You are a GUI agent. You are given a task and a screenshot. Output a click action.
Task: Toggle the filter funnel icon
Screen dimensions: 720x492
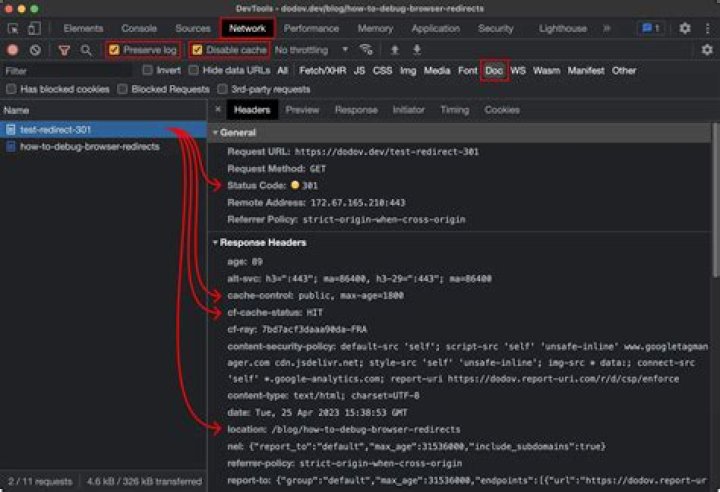[64, 50]
